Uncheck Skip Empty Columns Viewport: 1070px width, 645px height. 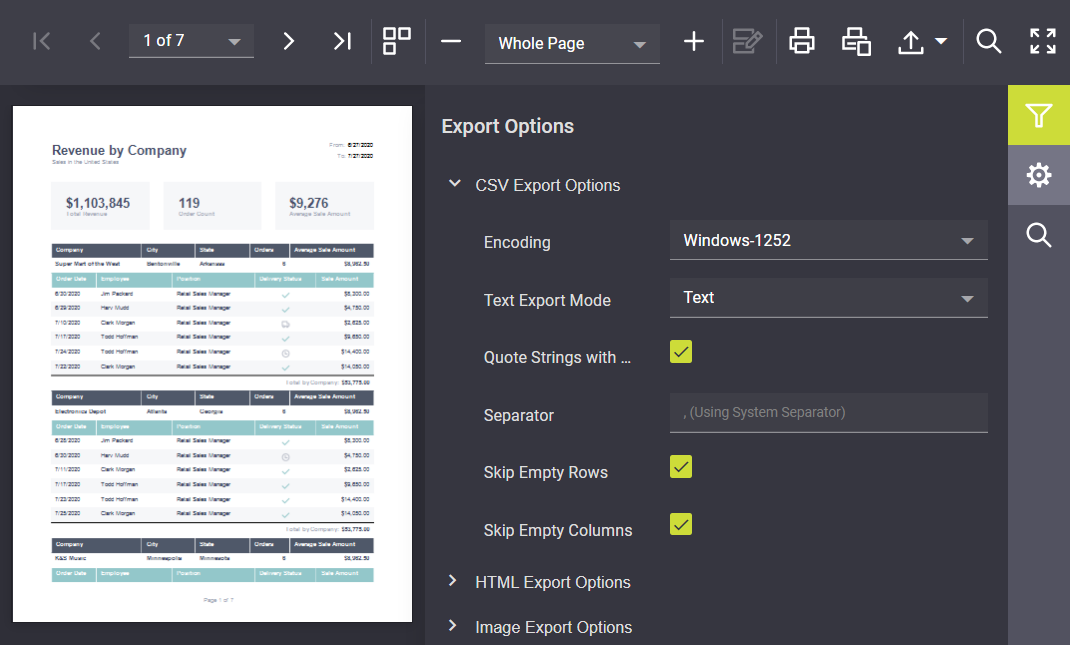[681, 524]
